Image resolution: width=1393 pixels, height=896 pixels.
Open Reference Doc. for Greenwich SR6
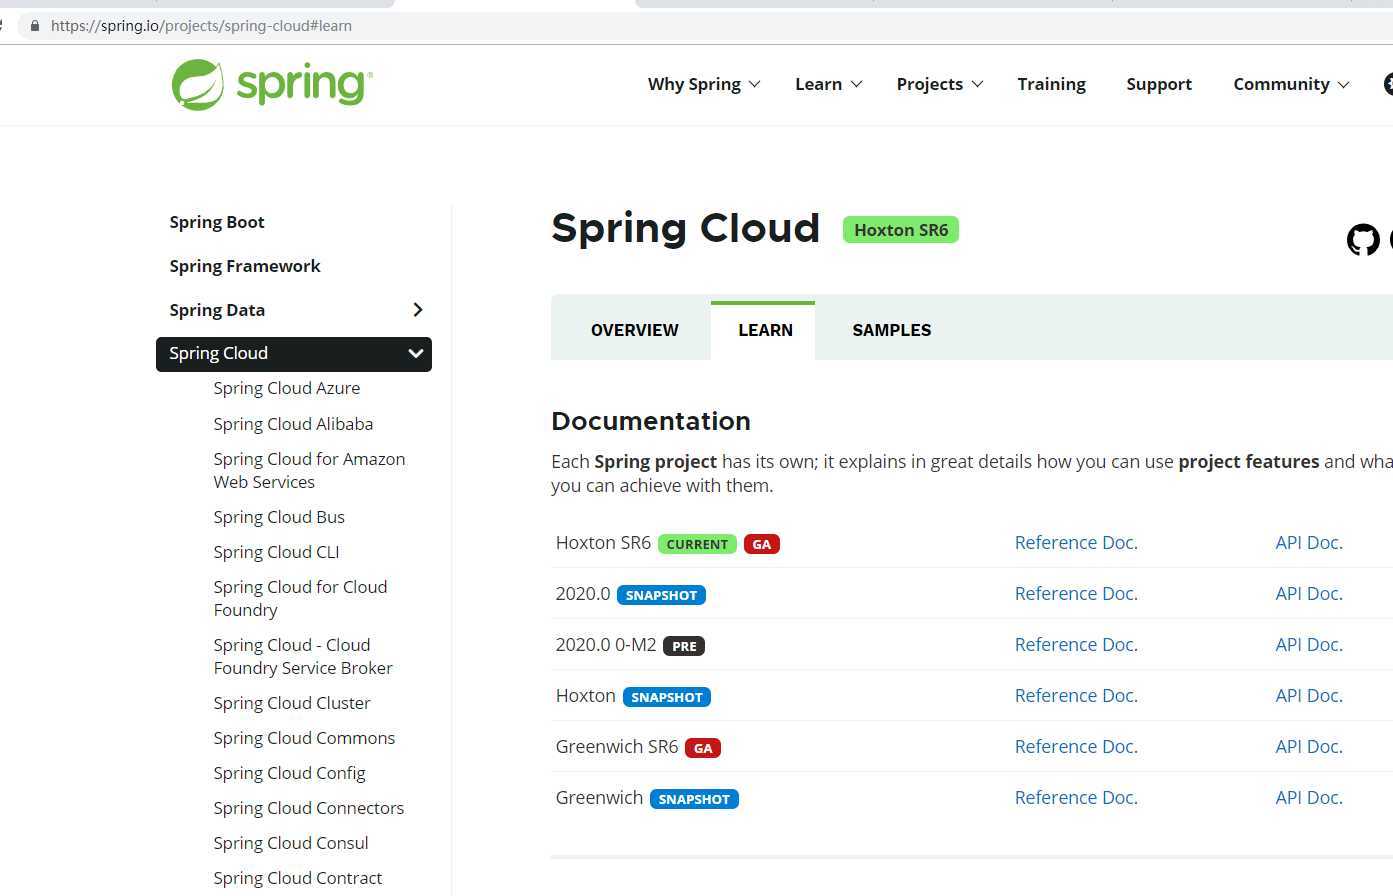(1076, 747)
